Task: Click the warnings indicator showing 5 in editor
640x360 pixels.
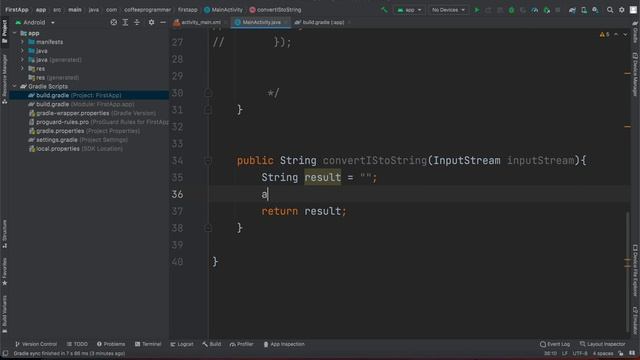Action: [604, 35]
